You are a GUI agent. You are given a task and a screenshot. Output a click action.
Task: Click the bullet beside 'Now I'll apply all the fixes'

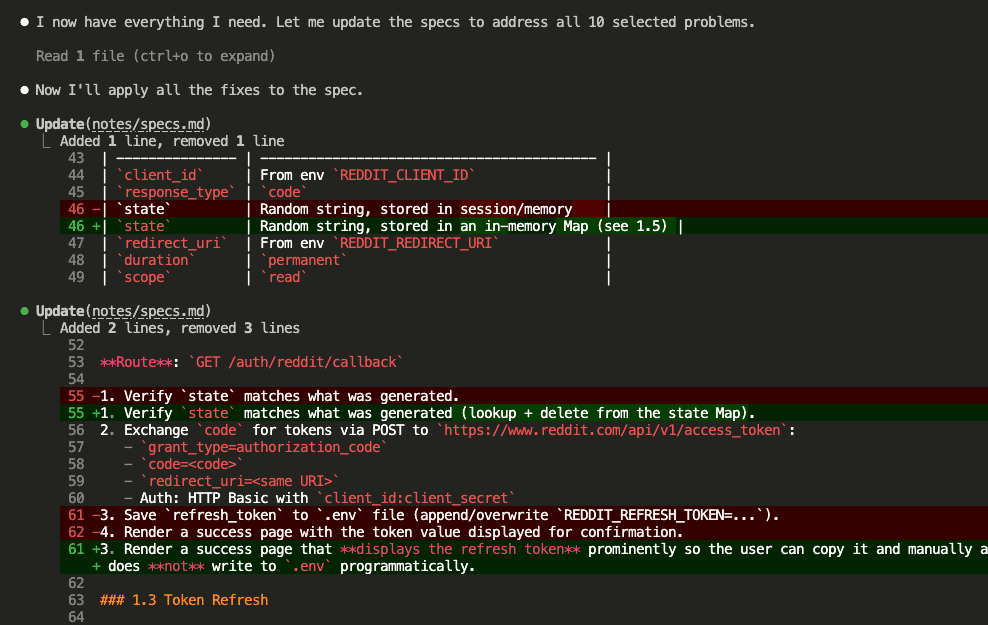[23, 89]
